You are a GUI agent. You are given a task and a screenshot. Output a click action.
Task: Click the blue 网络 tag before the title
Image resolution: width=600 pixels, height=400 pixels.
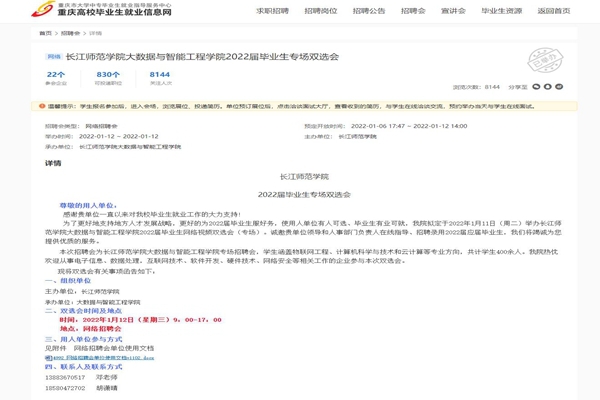pos(54,57)
